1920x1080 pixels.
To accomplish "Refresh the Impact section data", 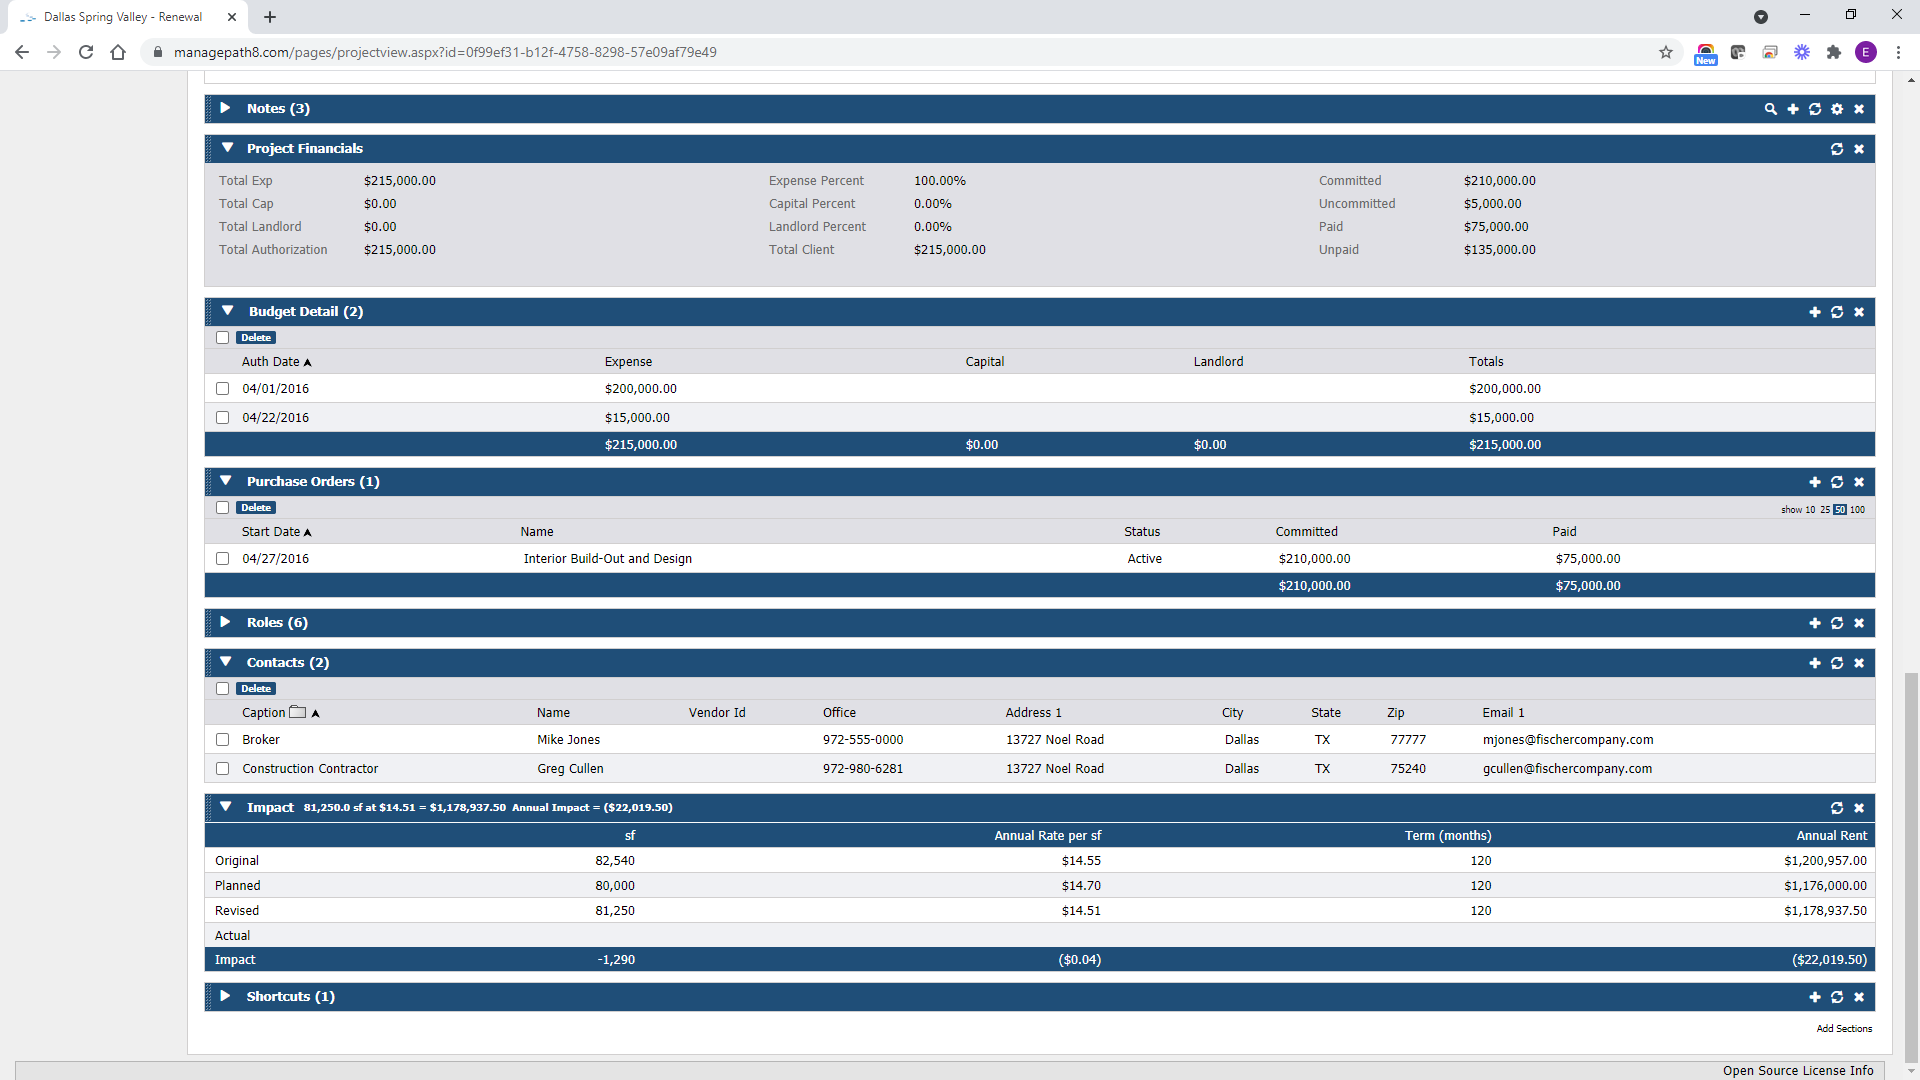I will [x=1837, y=807].
